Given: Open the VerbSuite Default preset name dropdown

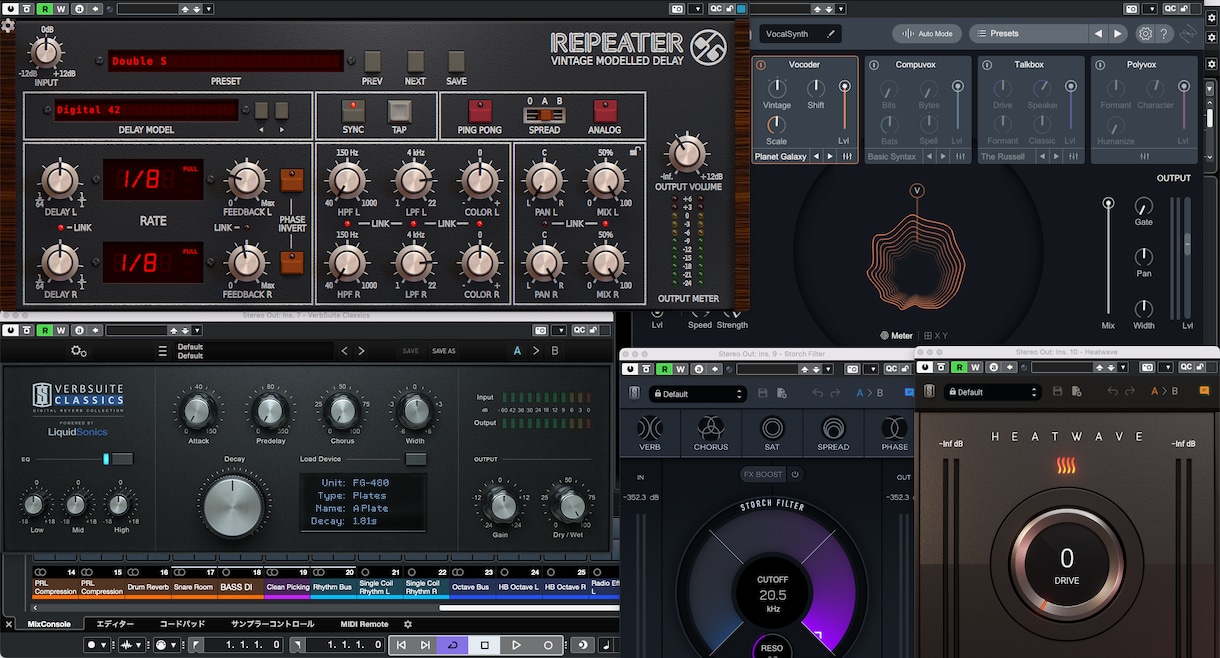Looking at the screenshot, I should point(253,351).
